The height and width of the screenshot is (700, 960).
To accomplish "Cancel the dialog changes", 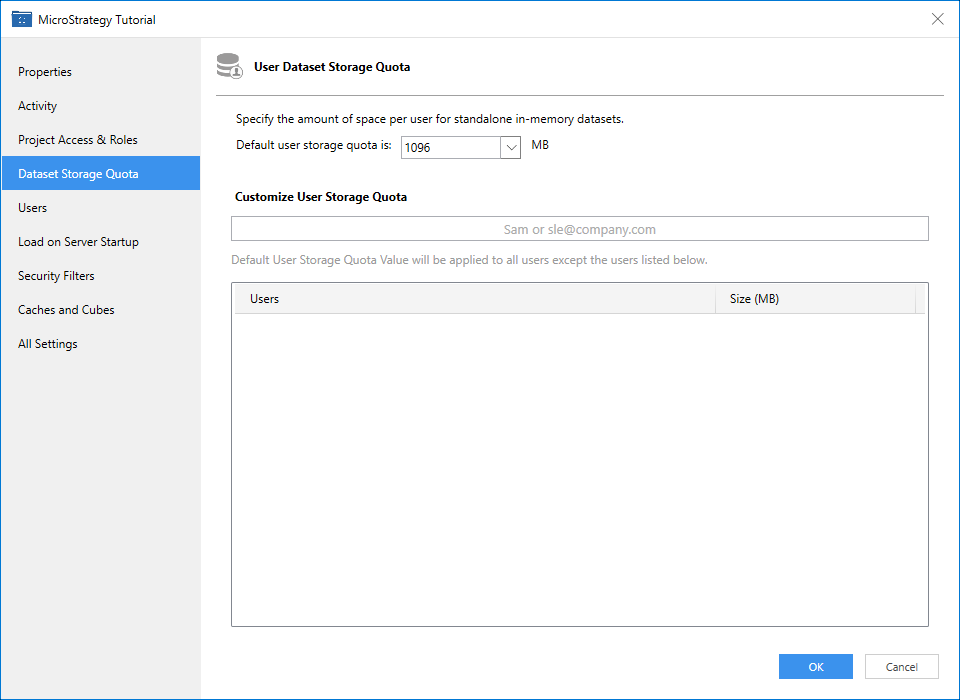I will pos(901,667).
